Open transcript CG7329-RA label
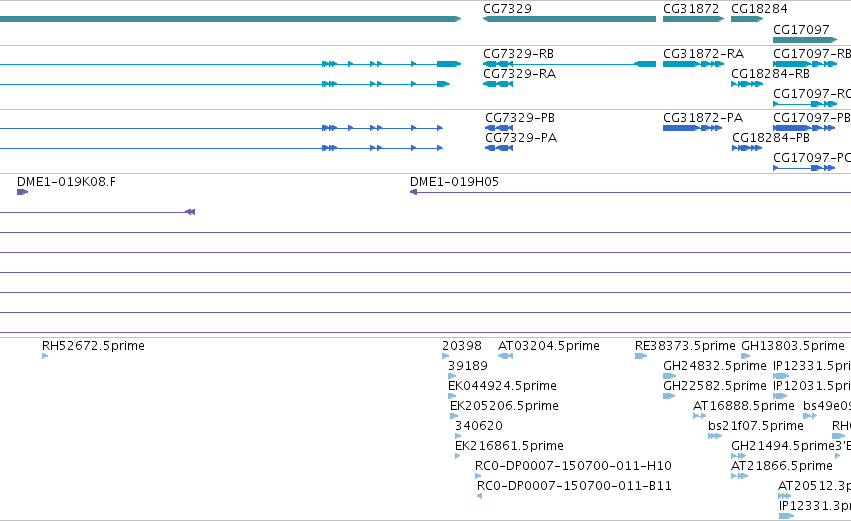851x521 pixels. 519,74
